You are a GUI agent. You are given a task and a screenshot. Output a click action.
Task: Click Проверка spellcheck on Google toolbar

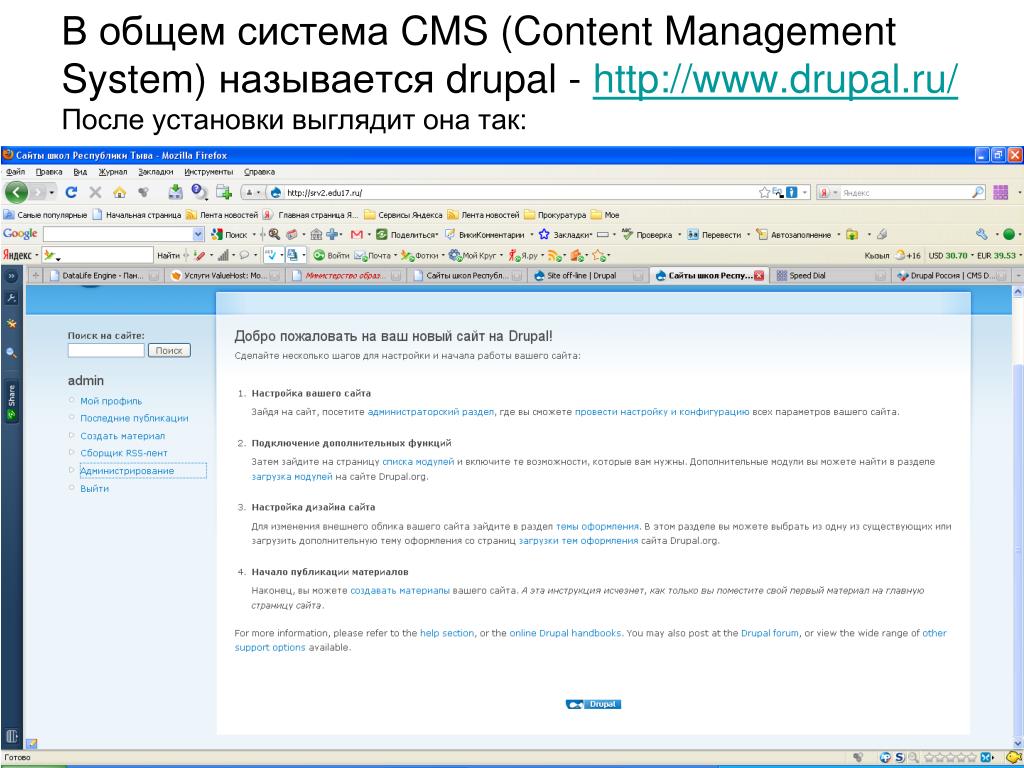tap(647, 234)
